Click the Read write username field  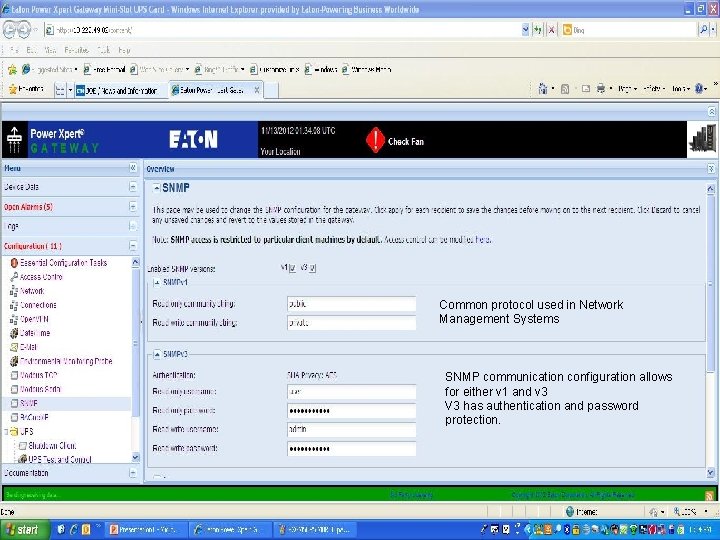click(351, 429)
